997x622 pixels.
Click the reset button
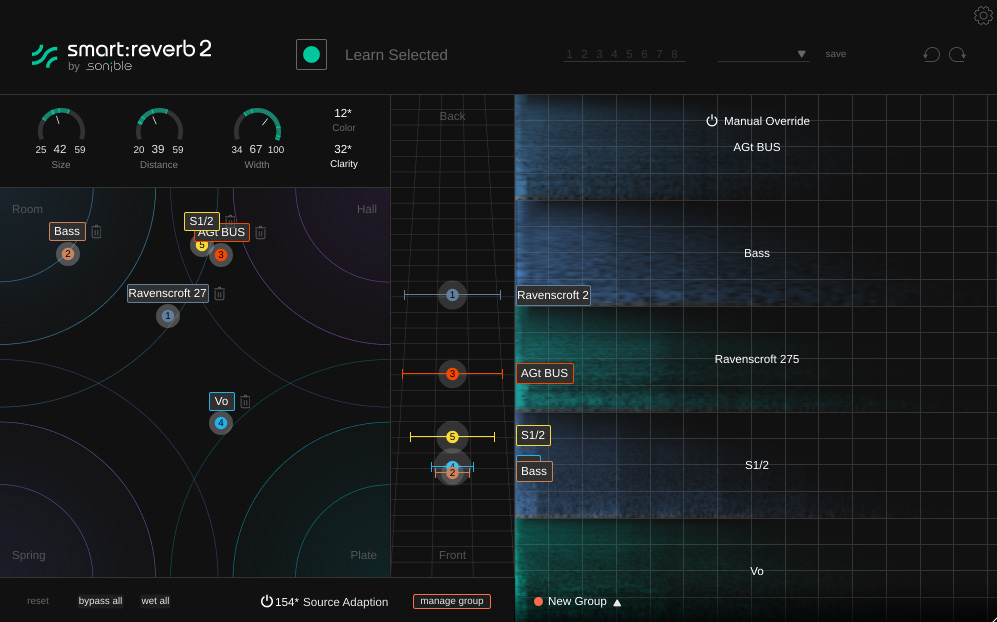click(38, 601)
